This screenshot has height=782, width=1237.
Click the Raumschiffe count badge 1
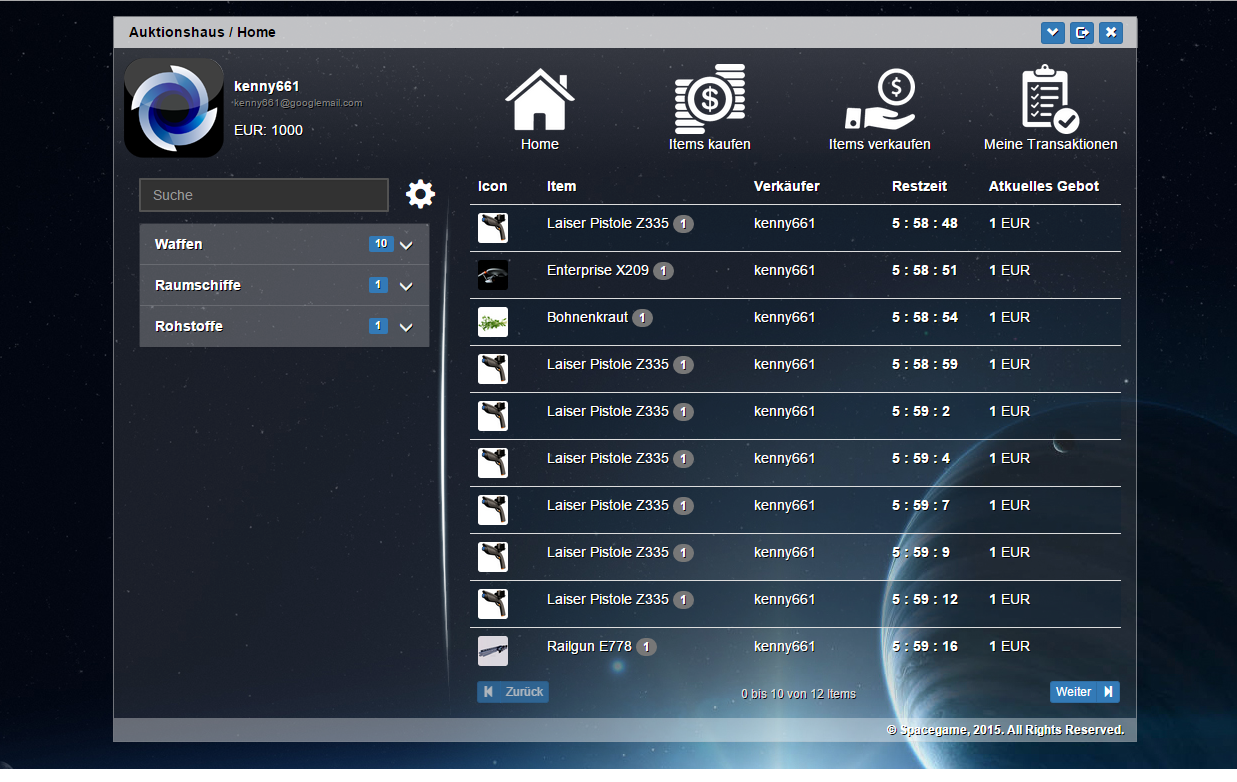click(x=378, y=285)
